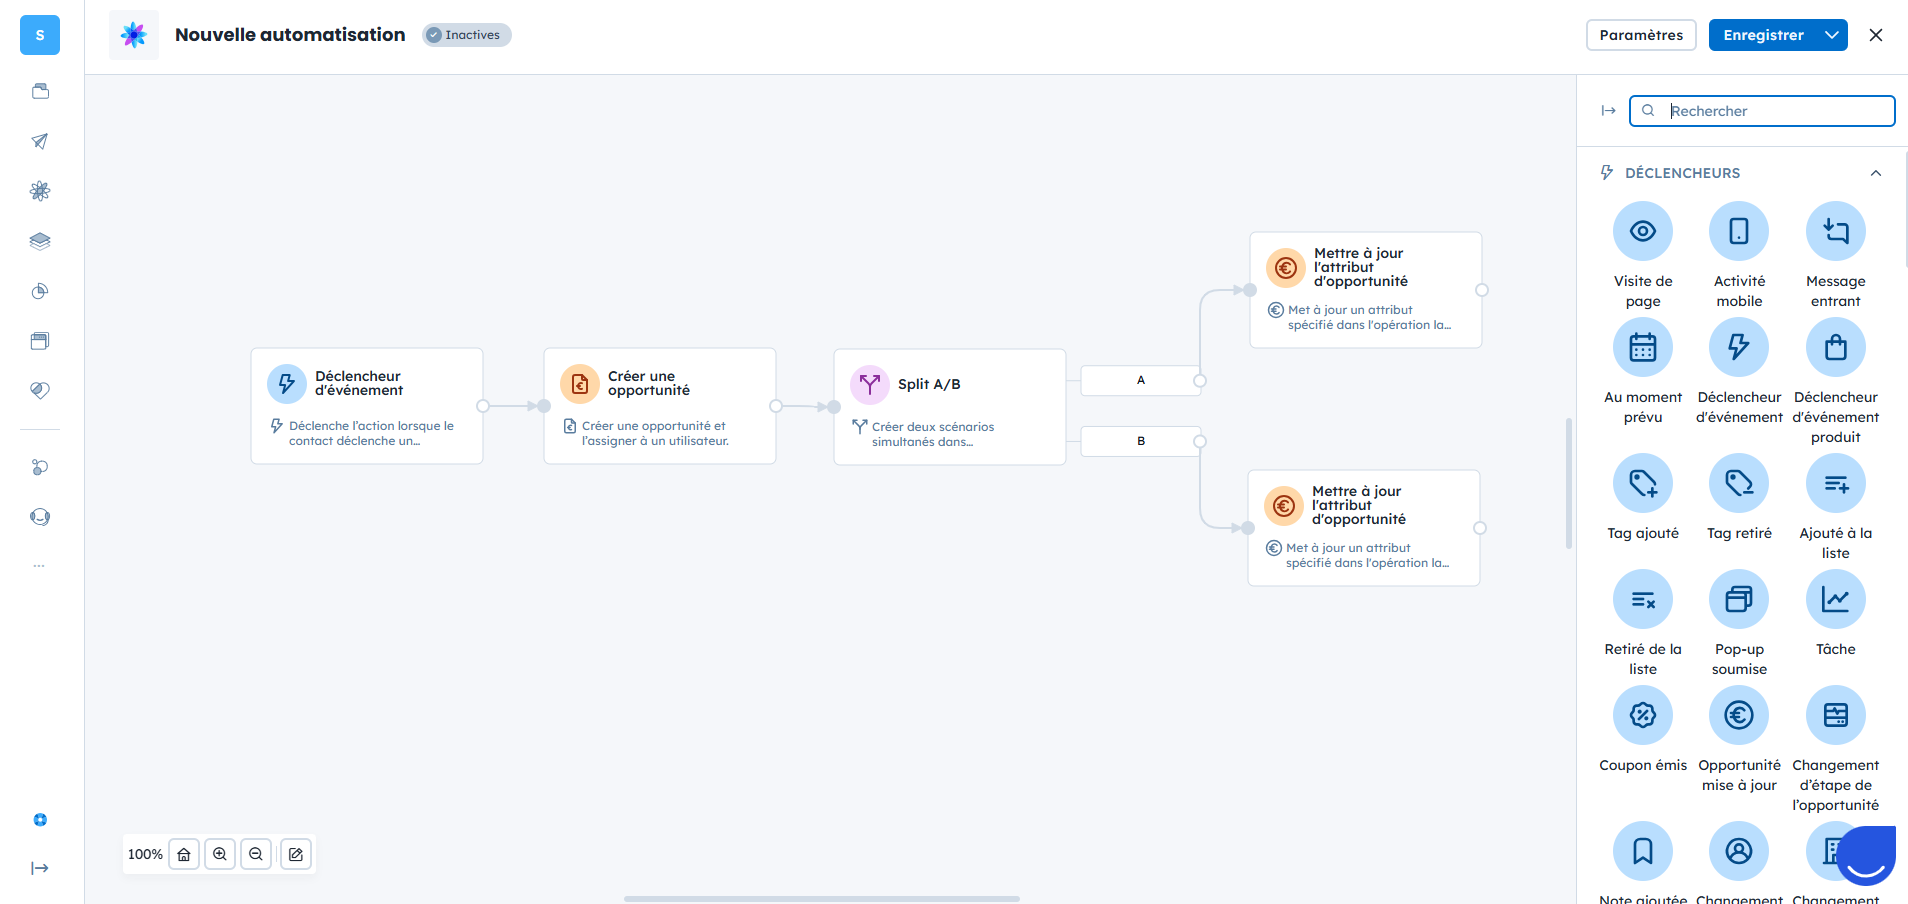The width and height of the screenshot is (1908, 904).
Task: Select the Créer une opportunité node
Action: 659,405
